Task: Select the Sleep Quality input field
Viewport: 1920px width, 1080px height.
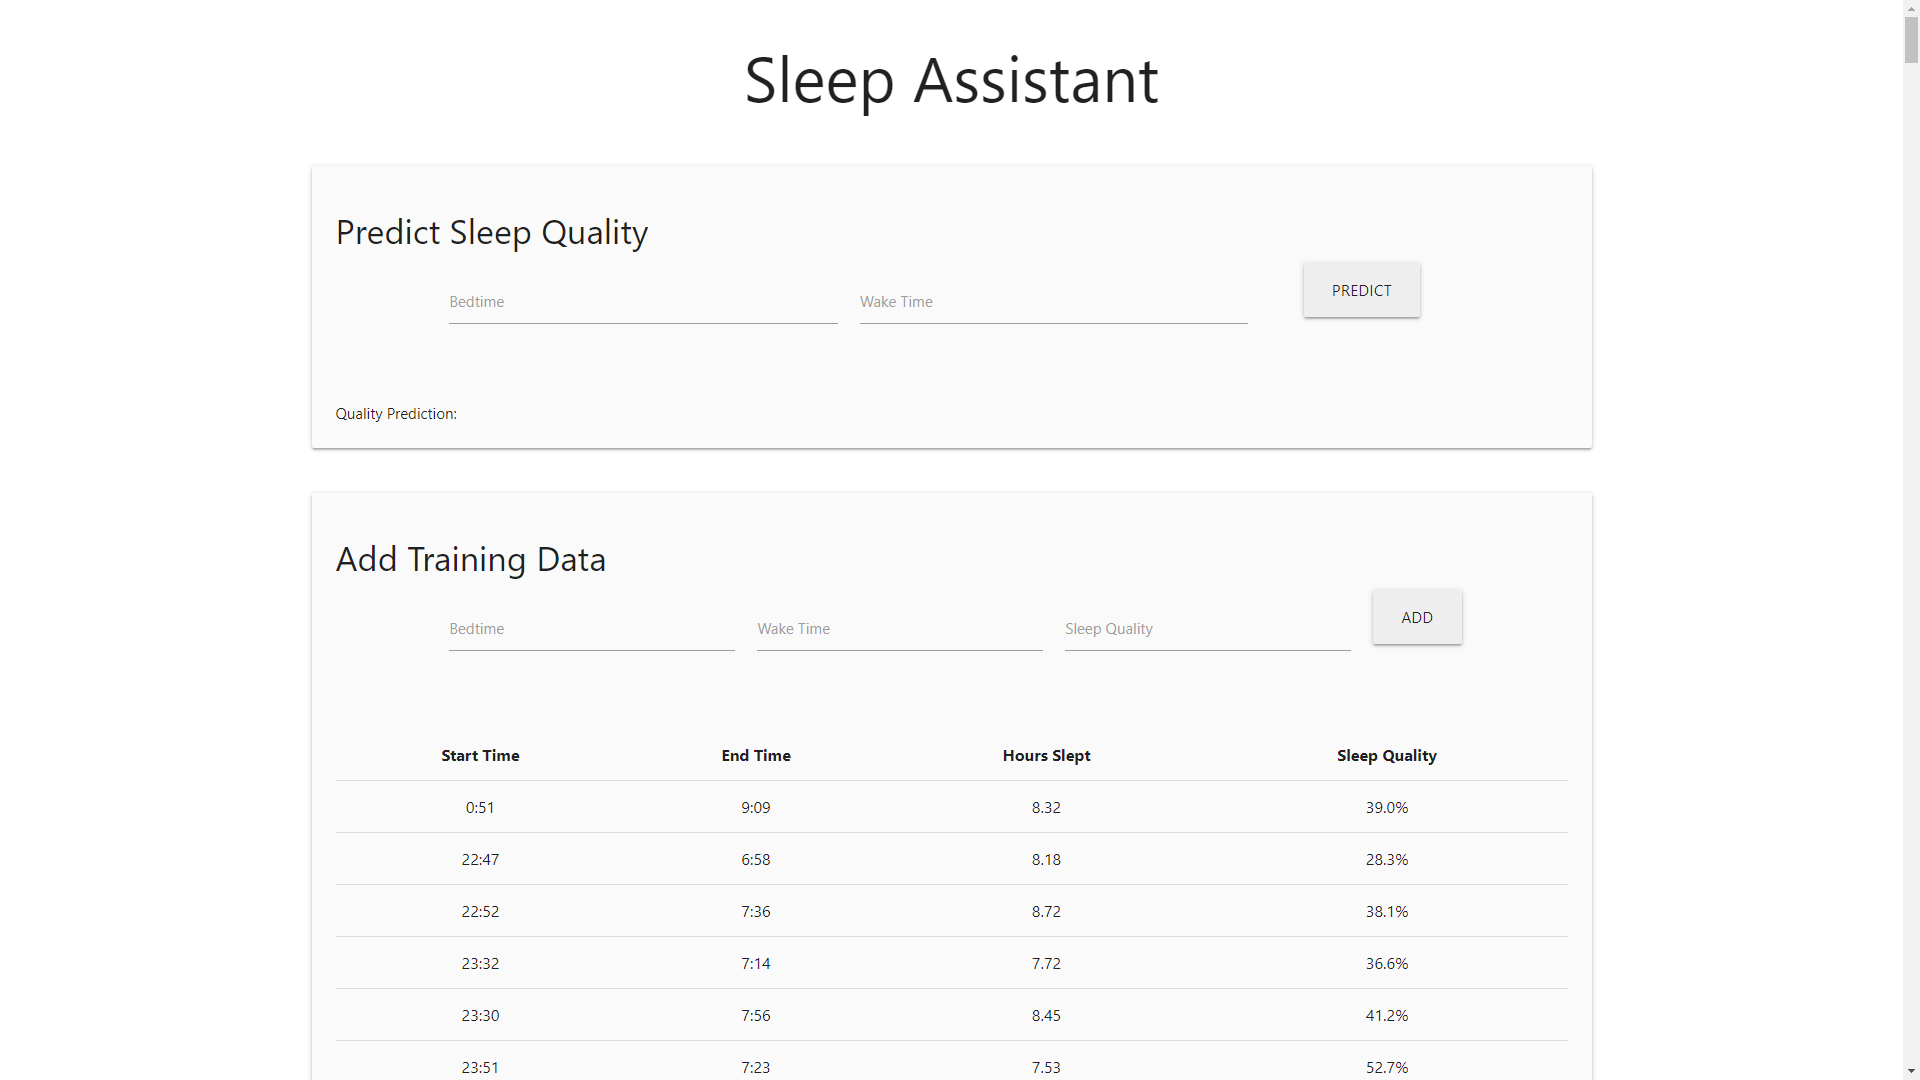Action: pyautogui.click(x=1207, y=630)
